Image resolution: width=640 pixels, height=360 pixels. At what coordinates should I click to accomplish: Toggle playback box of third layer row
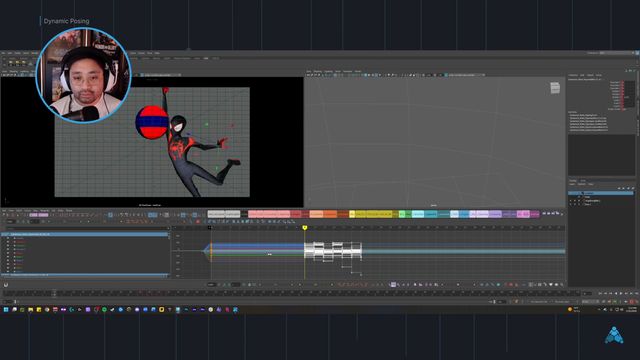tap(575, 200)
